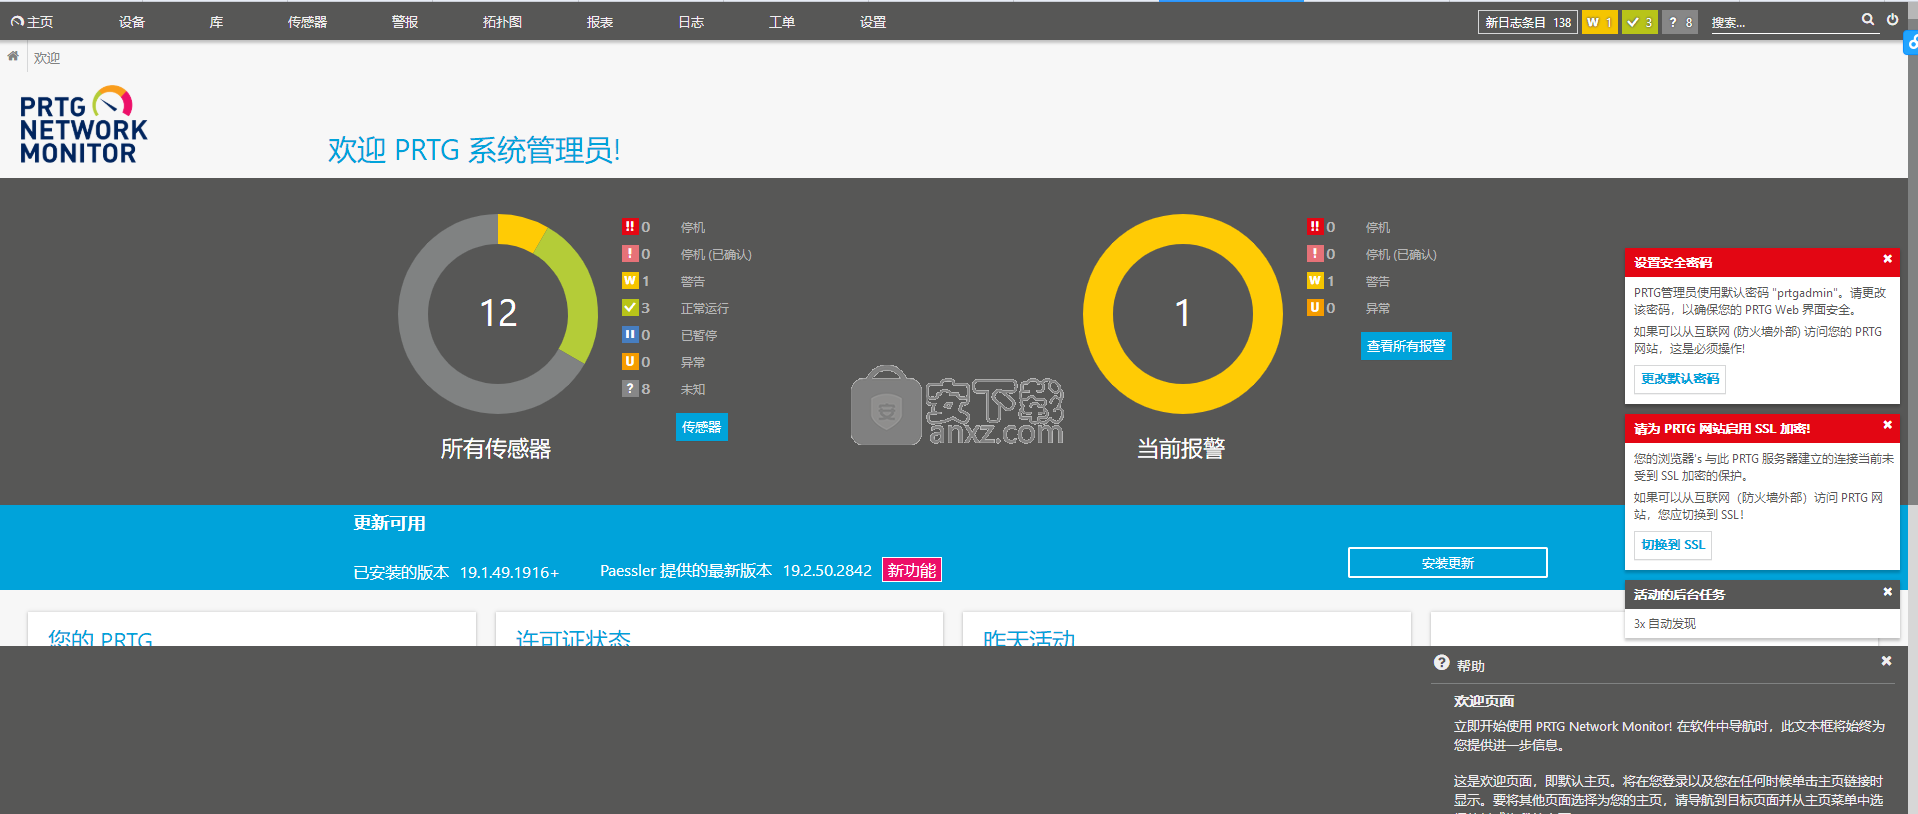Click the blue 传感器 button
The image size is (1918, 814).
[x=702, y=427]
